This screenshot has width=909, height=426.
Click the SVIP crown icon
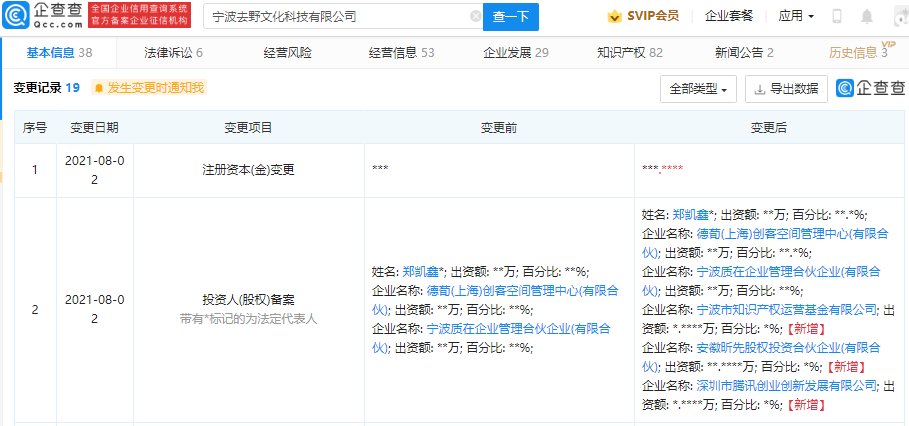coord(615,16)
